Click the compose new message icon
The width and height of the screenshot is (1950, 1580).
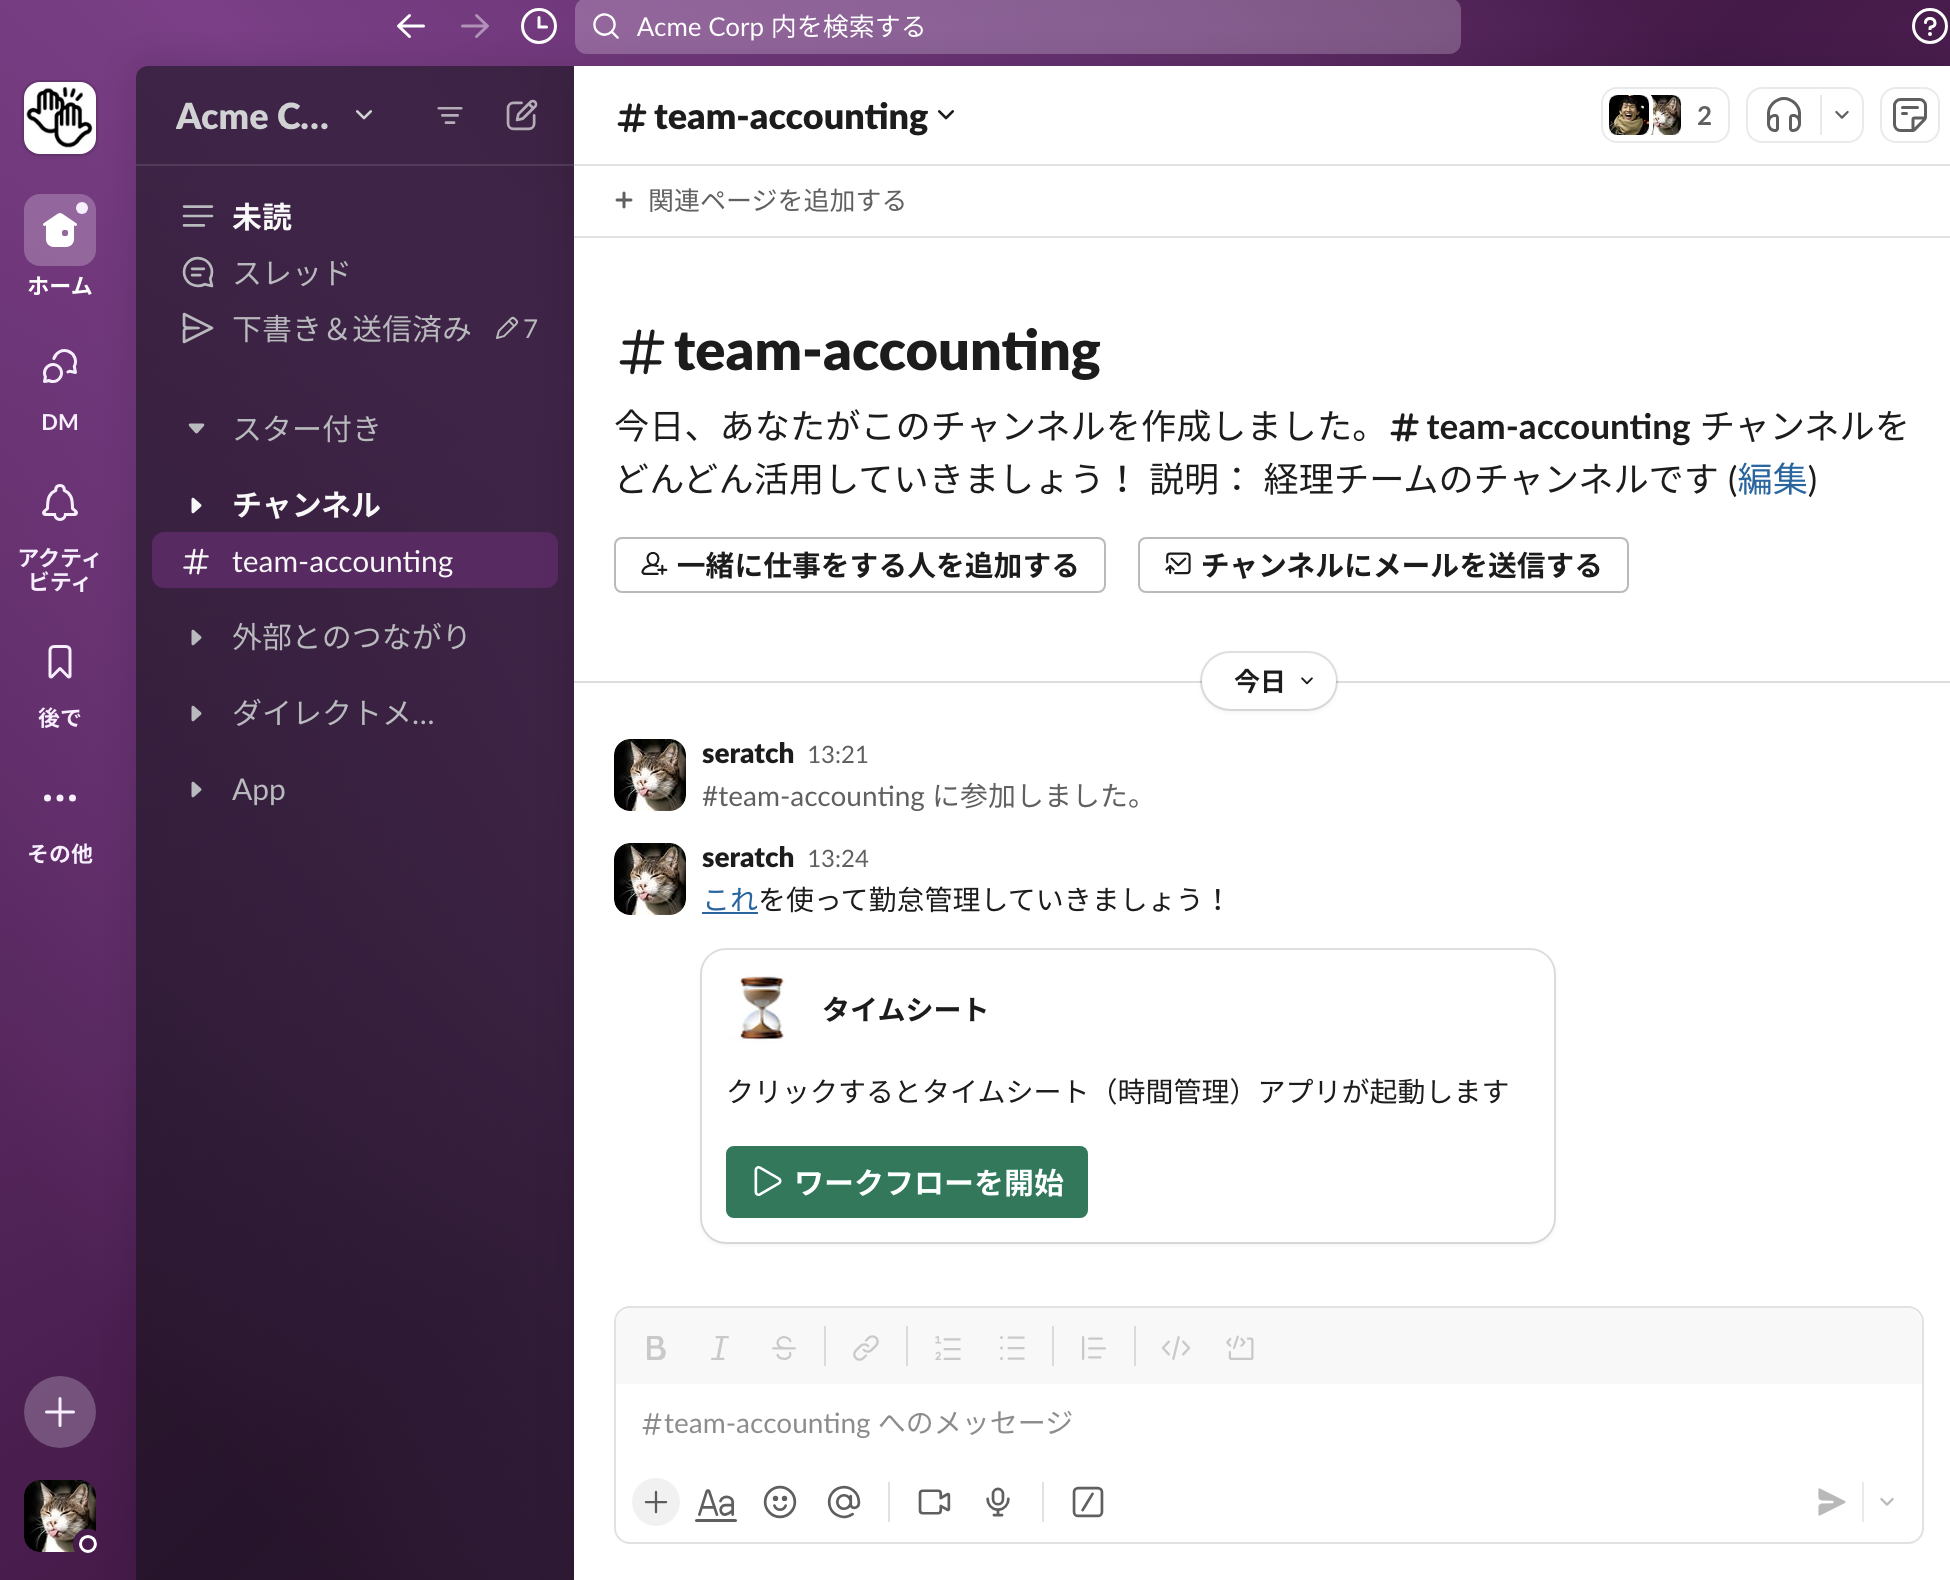521,116
